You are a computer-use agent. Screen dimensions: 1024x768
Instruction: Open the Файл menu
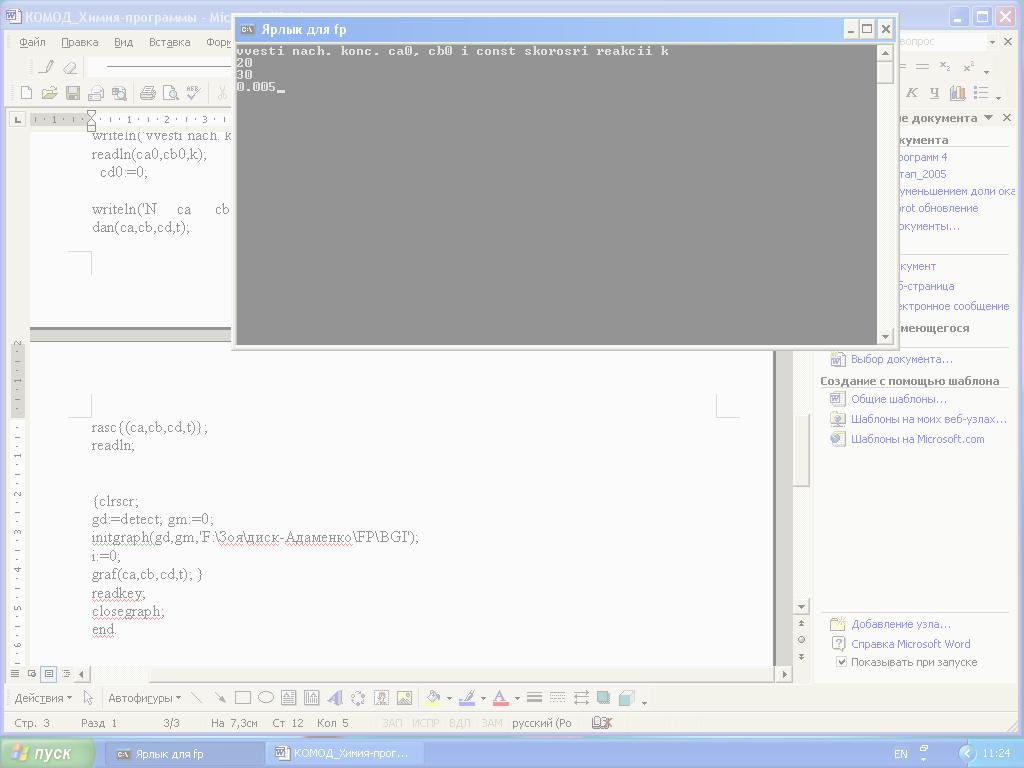32,42
